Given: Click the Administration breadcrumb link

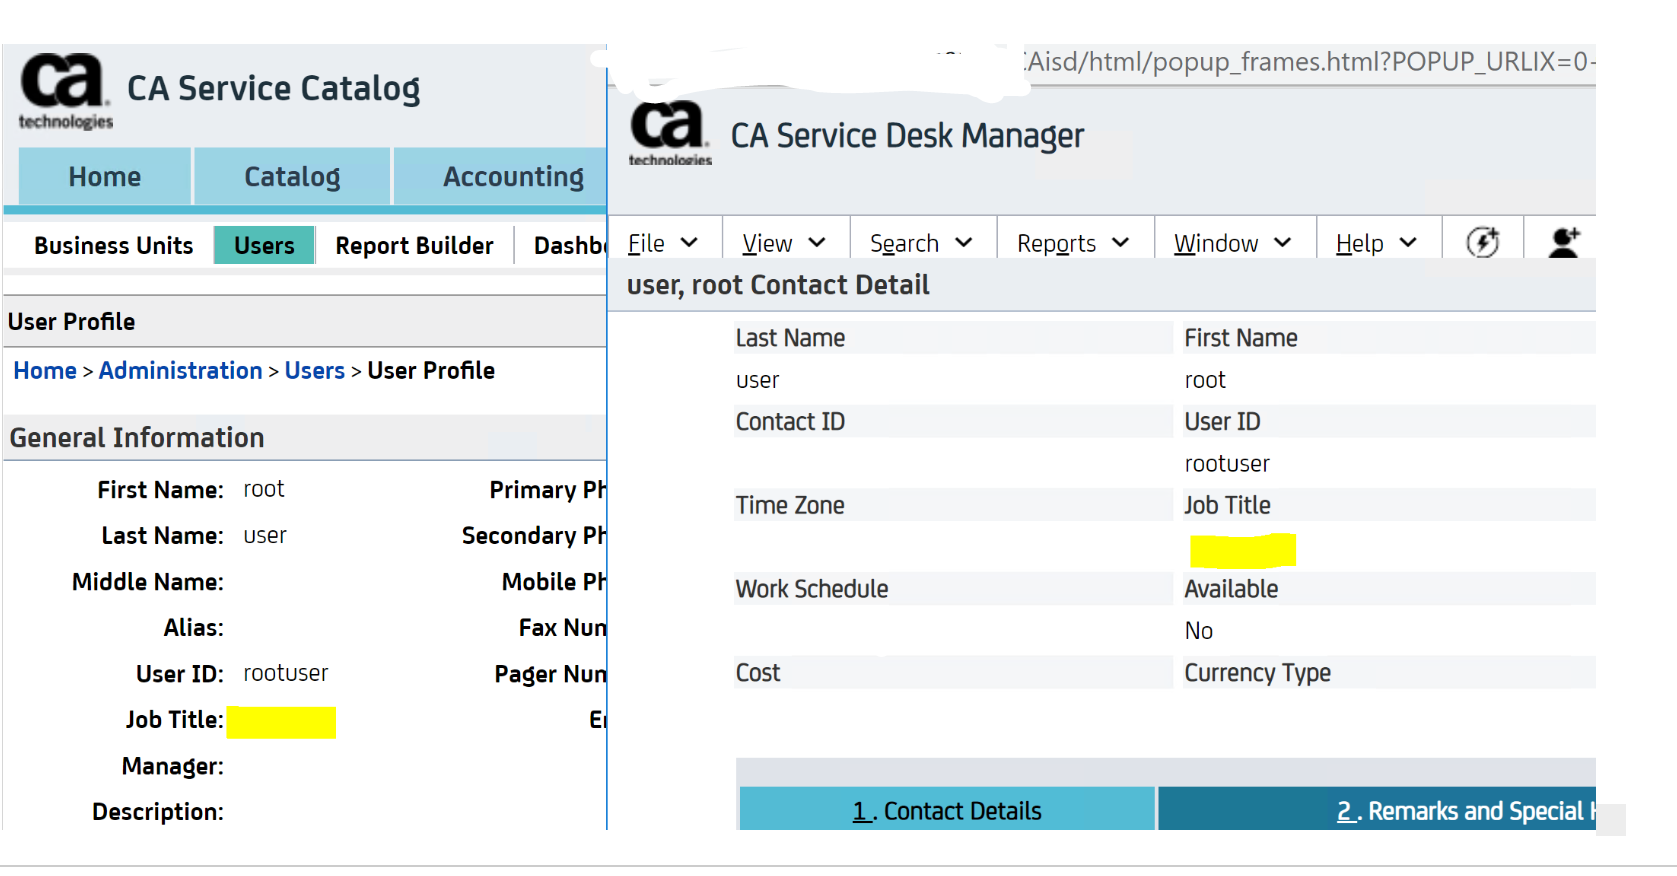Looking at the screenshot, I should 180,371.
